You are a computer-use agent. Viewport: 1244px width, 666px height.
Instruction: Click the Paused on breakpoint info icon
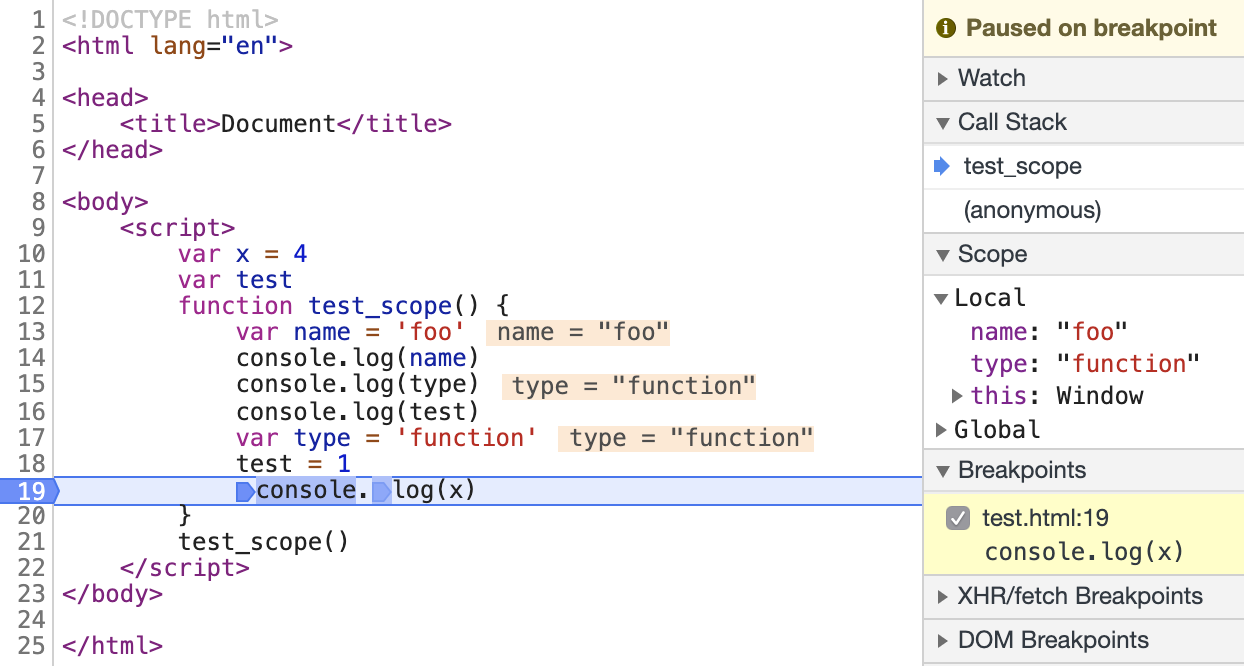(945, 28)
